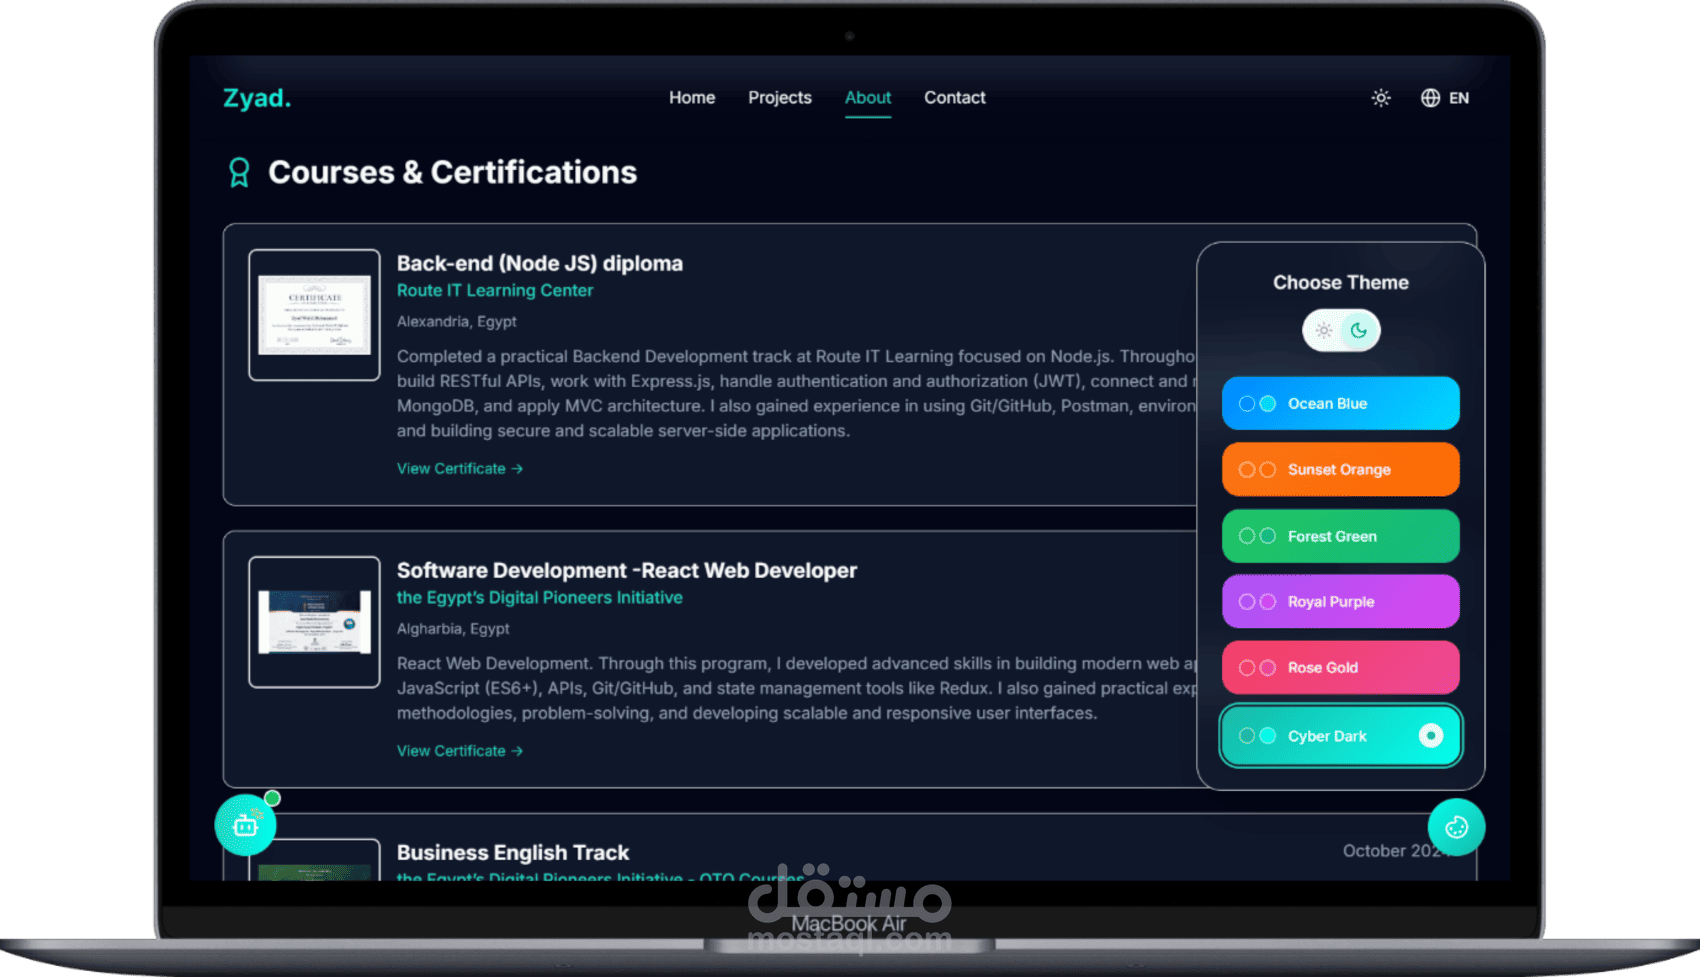Open the chatbot robot floating button
Screen dimensions: 1700x977
tap(245, 825)
